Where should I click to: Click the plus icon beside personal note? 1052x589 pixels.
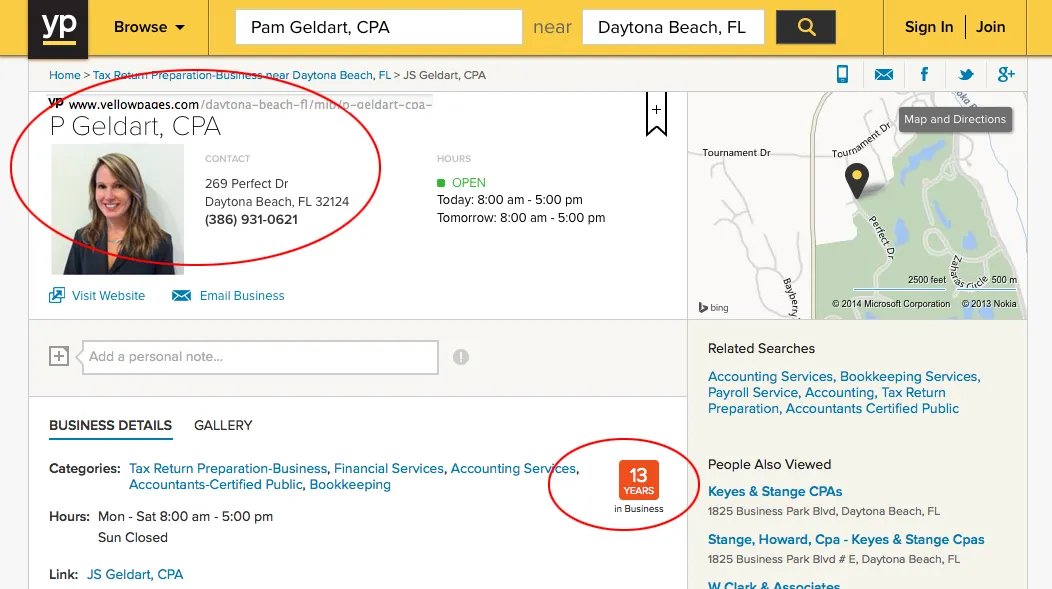(x=59, y=356)
